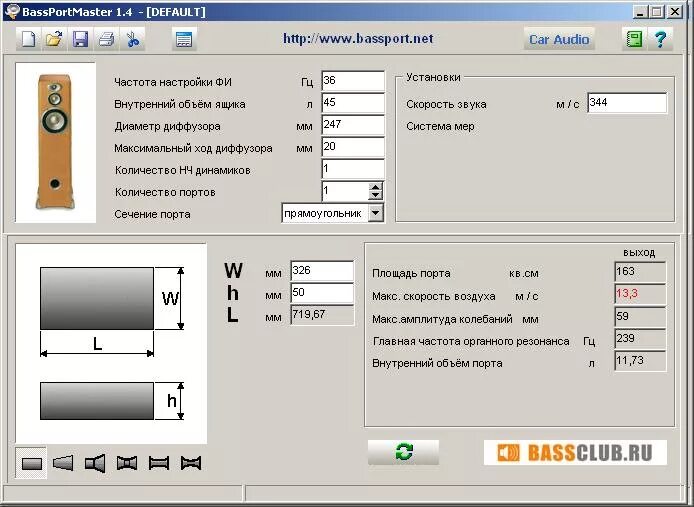Click the computed L length value 719,67

tap(322, 315)
